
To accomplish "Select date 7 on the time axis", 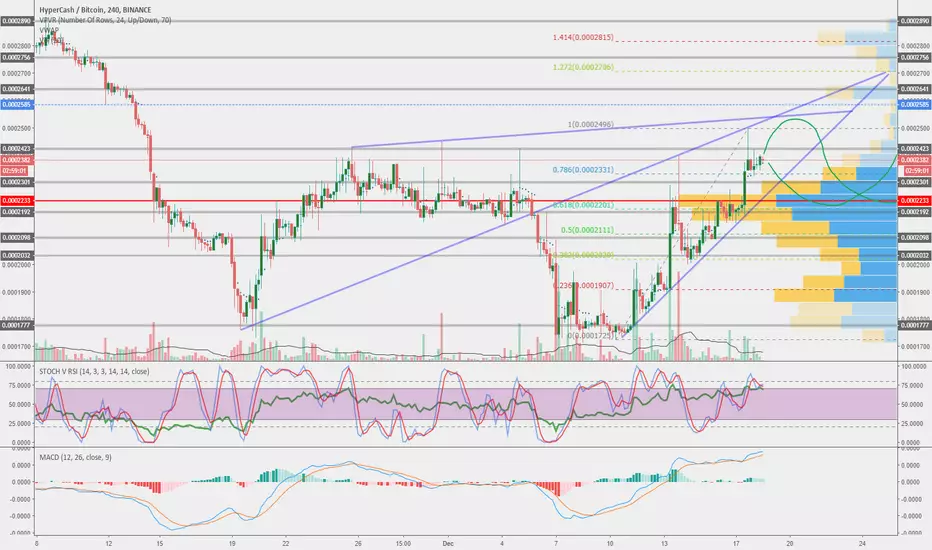I will (556, 543).
